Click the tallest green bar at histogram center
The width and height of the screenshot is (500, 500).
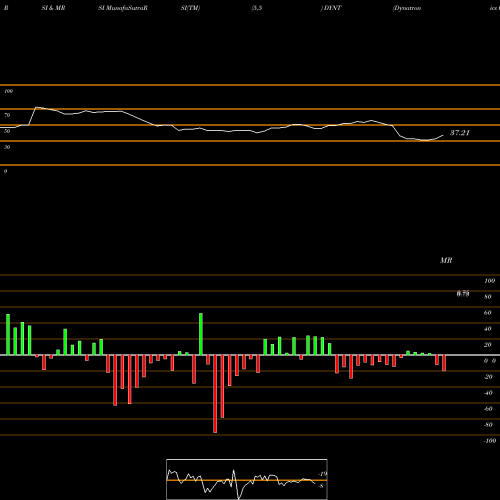pos(201,334)
